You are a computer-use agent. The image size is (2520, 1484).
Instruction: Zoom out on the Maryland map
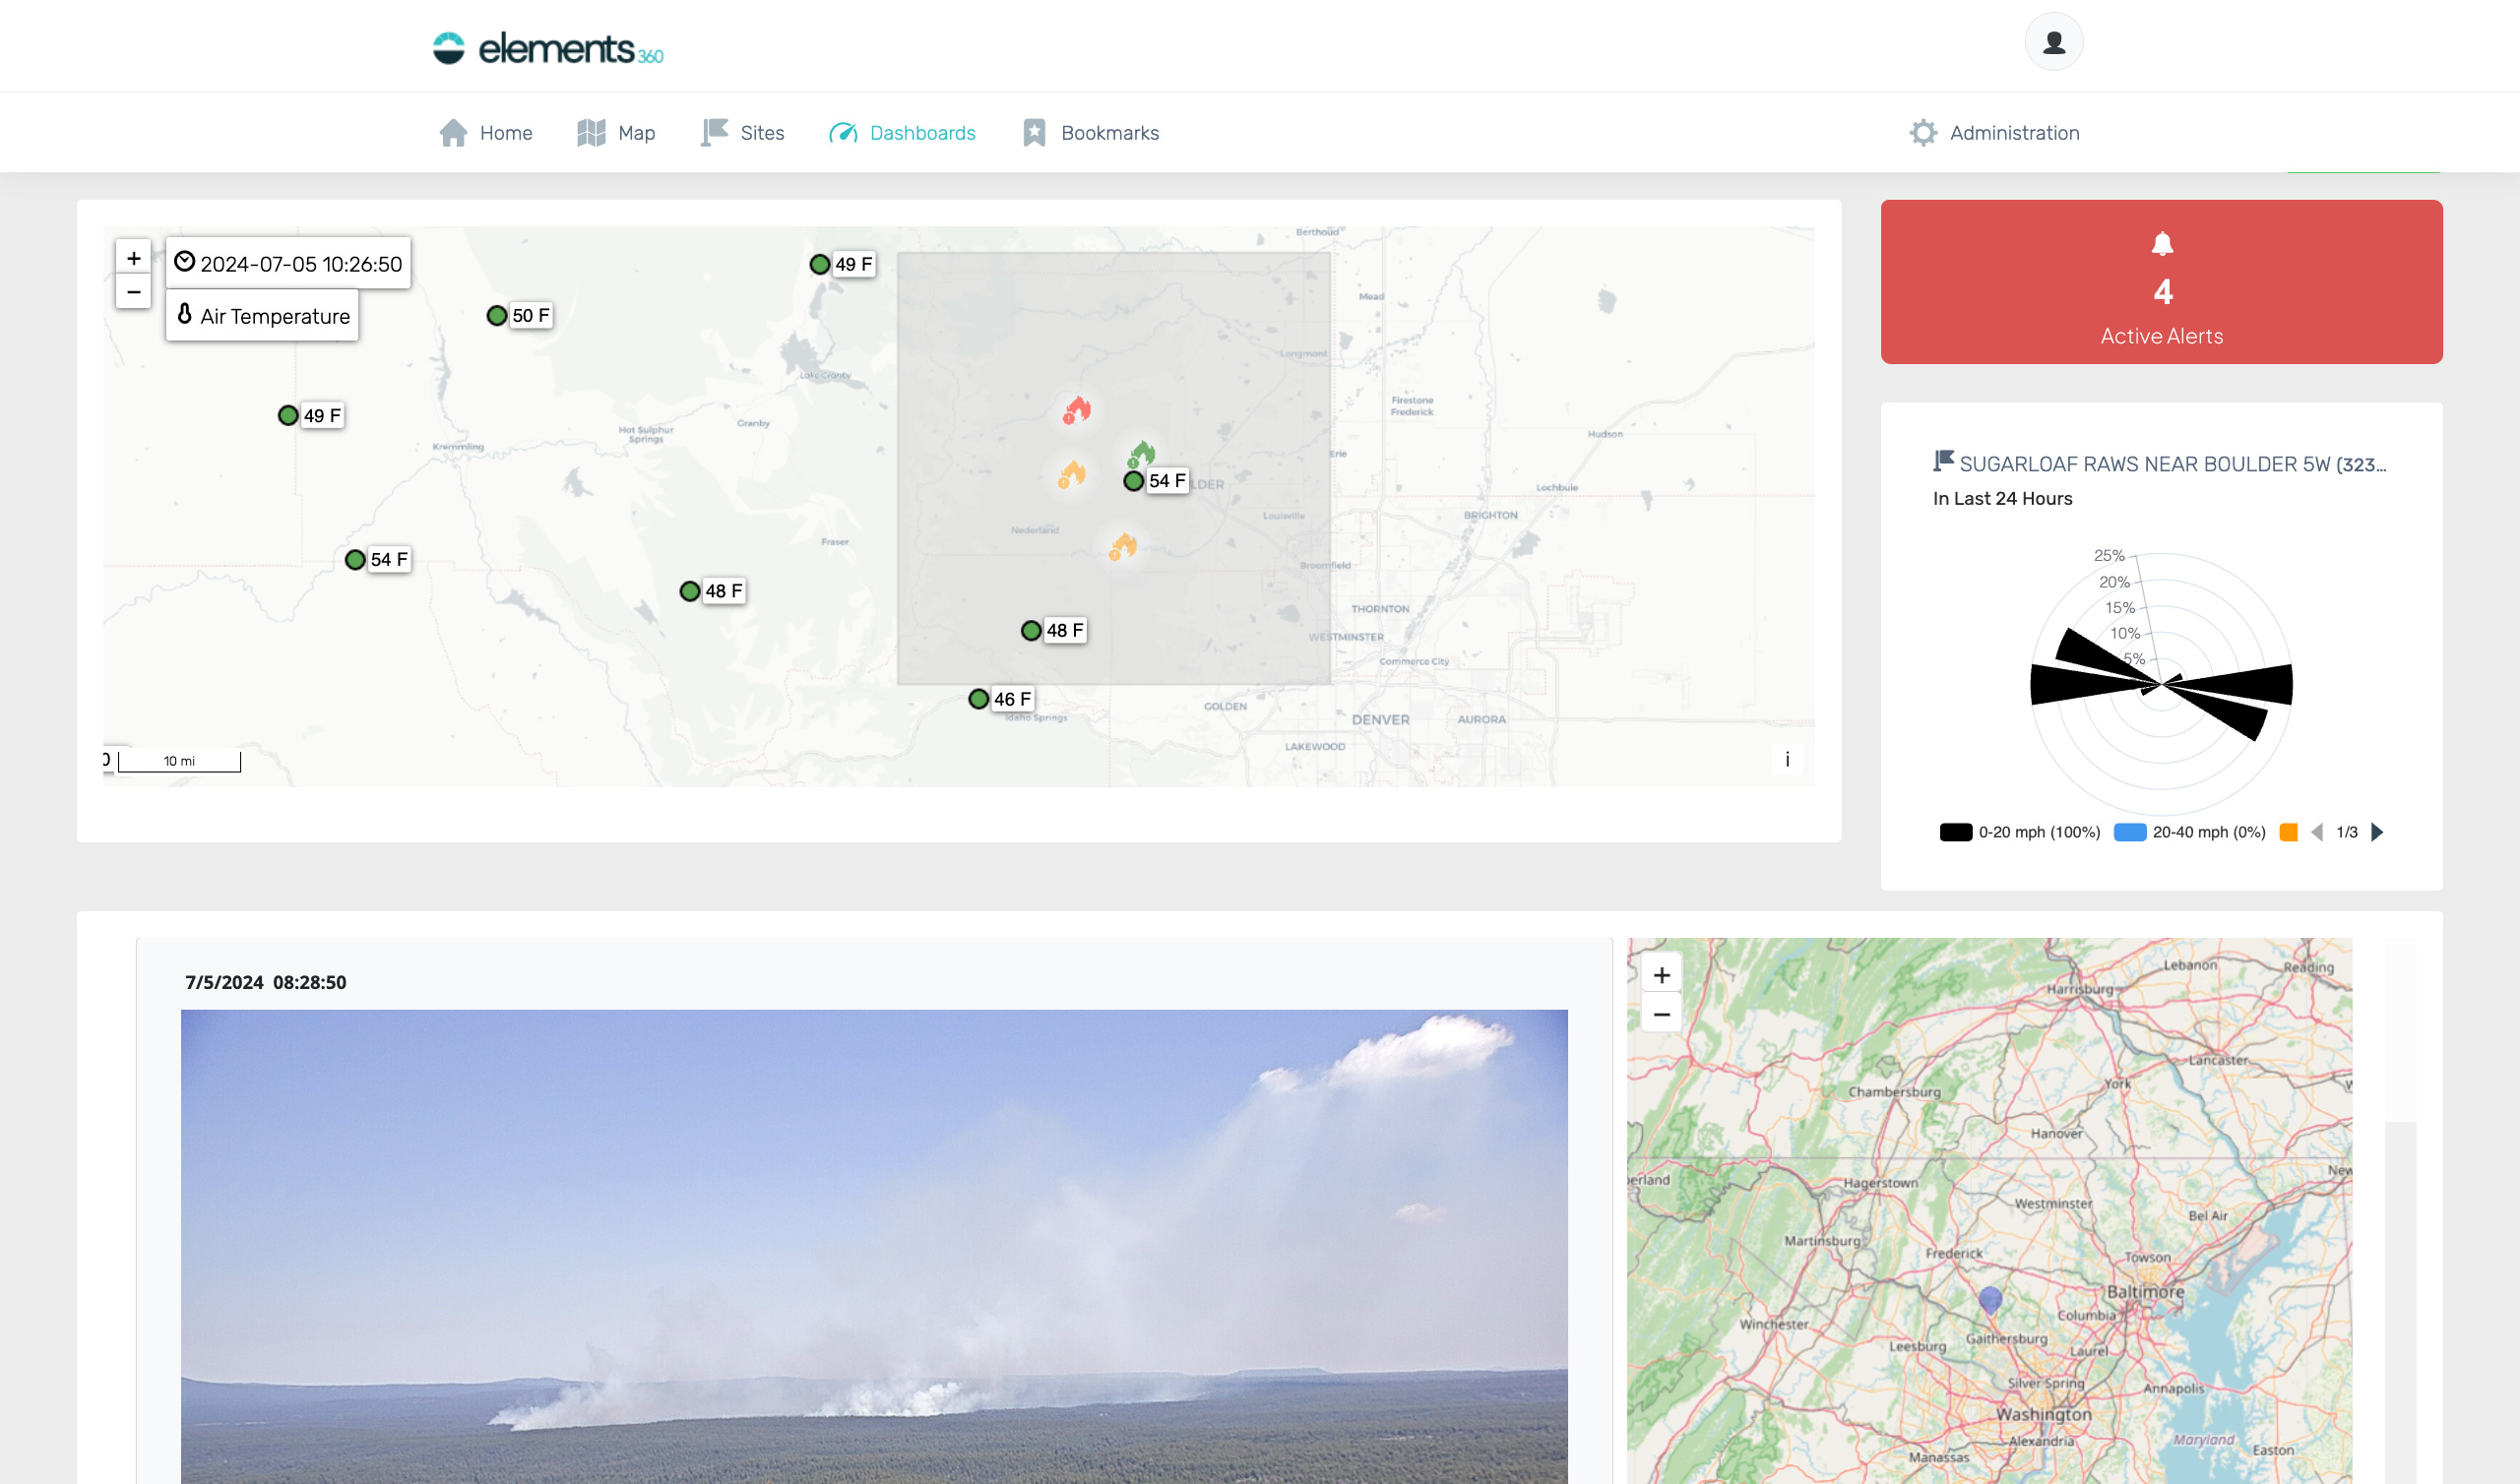coord(1661,1014)
